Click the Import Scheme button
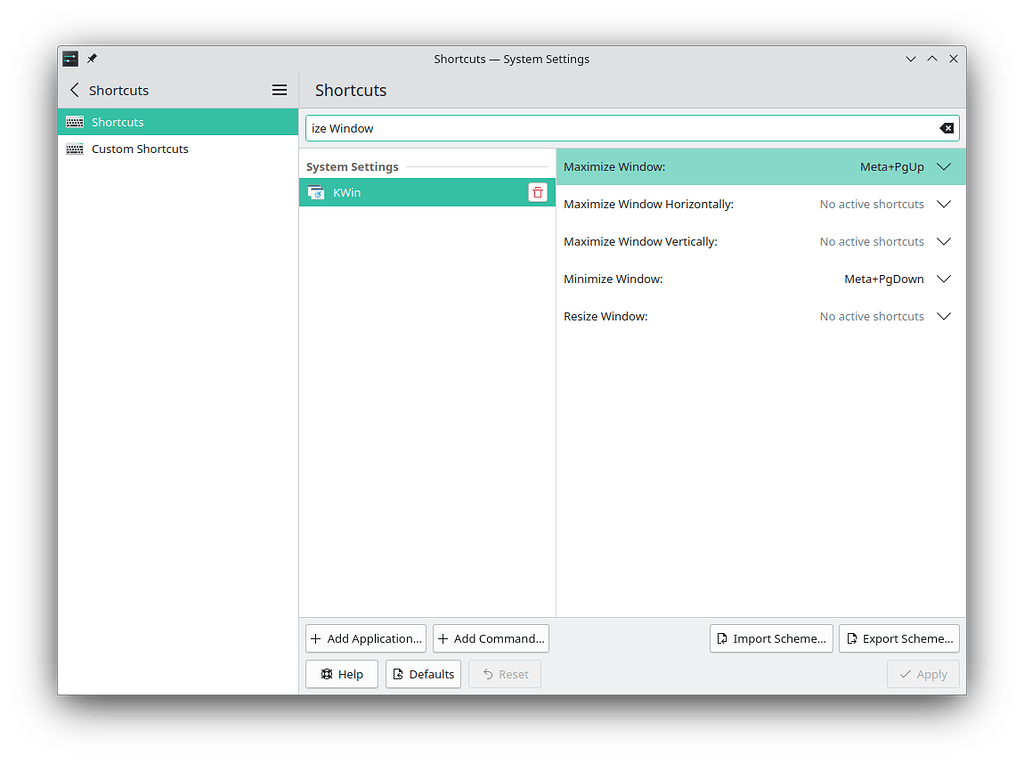This screenshot has height=763, width=1024. [x=771, y=639]
